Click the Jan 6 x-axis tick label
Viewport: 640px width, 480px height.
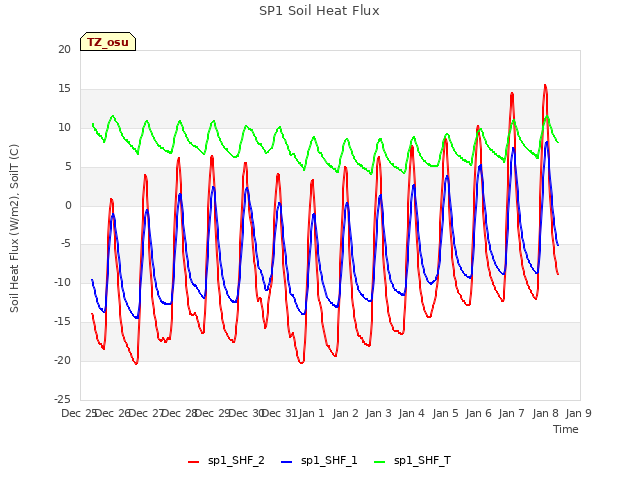point(478,413)
